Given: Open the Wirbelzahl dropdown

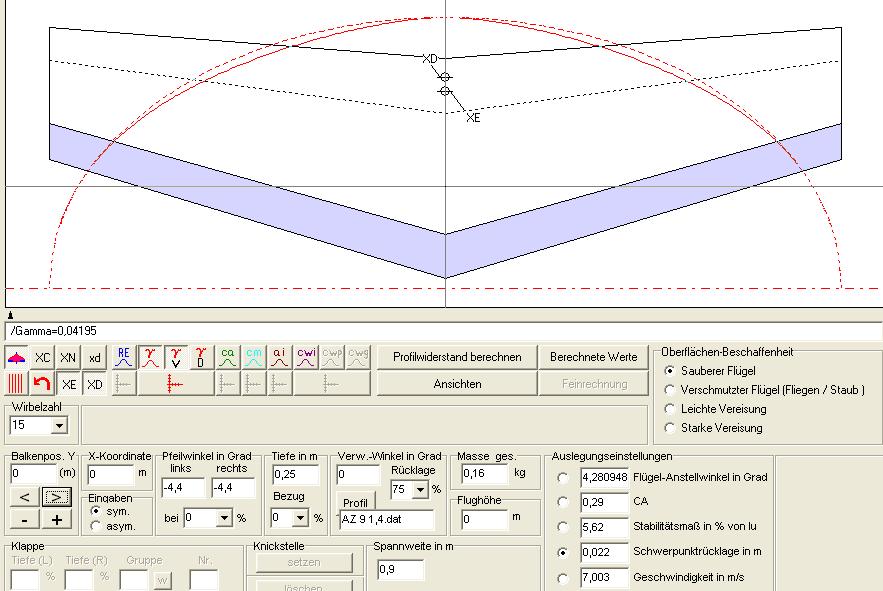Looking at the screenshot, I should [59, 426].
